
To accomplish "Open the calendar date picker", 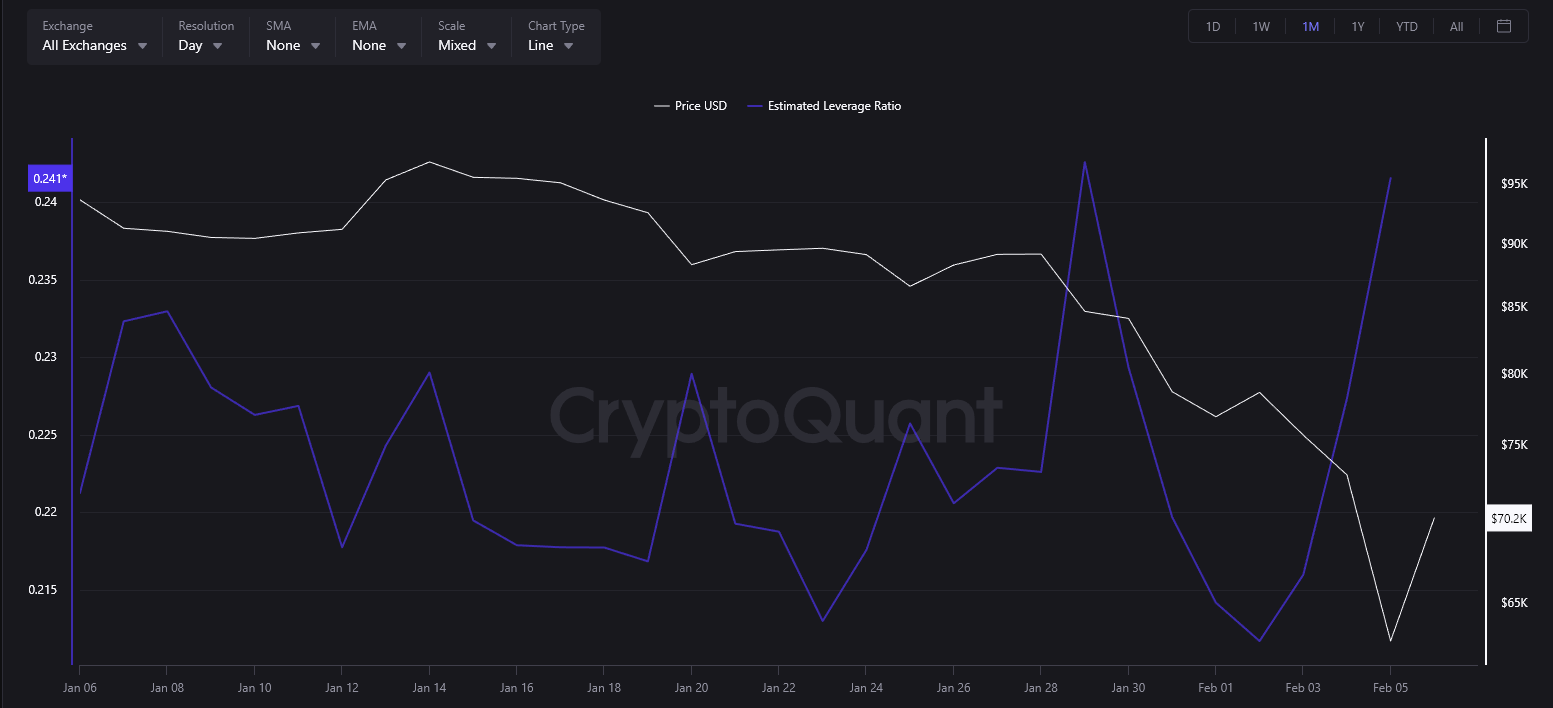I will click(1504, 26).
